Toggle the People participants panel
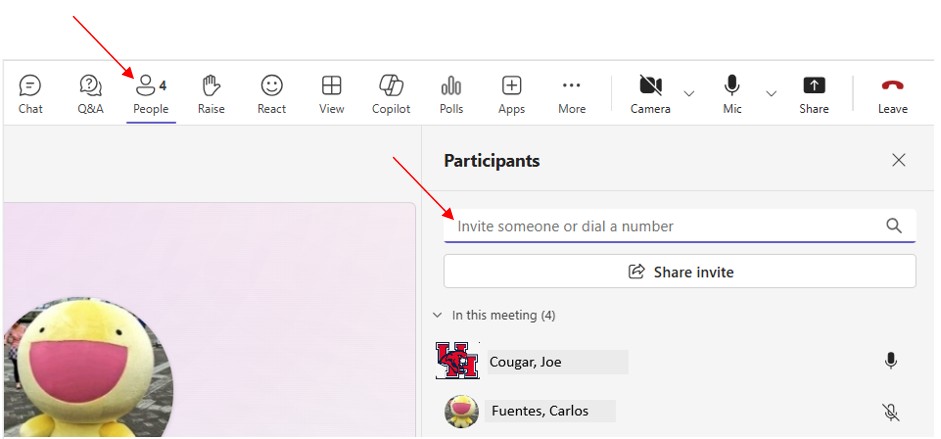The image size is (941, 439). [151, 95]
